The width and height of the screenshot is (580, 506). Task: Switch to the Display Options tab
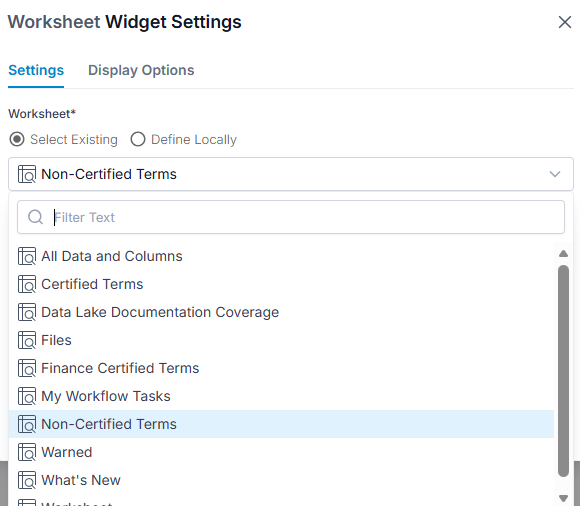pos(141,70)
